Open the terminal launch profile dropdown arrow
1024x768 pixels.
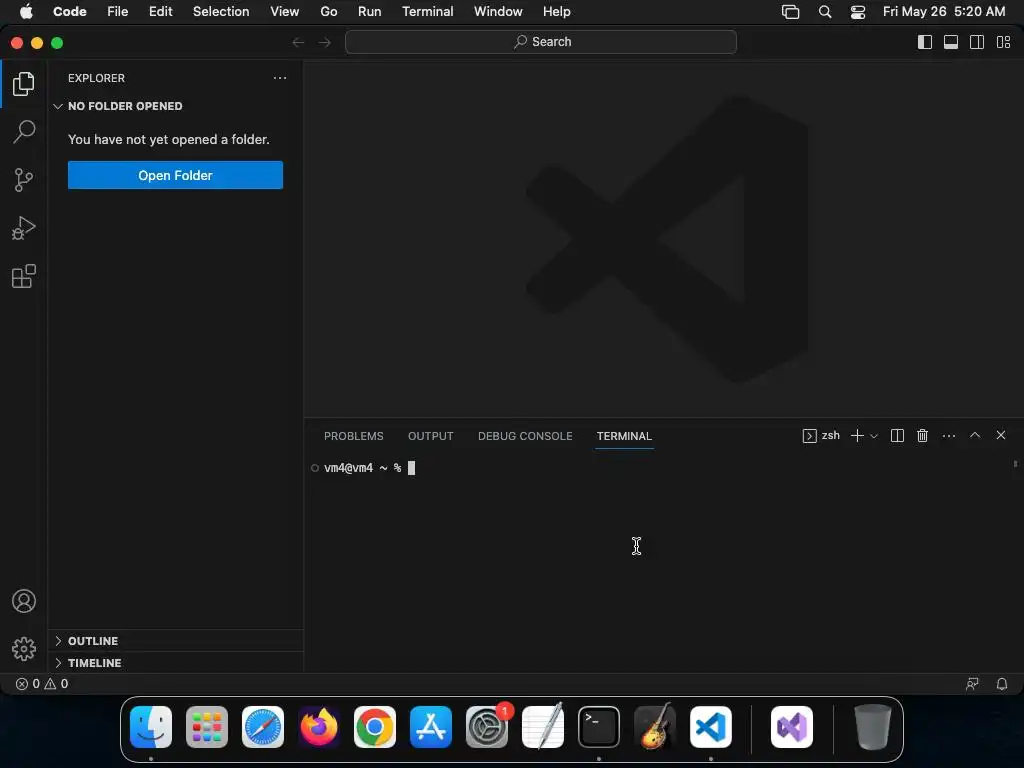pyautogui.click(x=874, y=436)
